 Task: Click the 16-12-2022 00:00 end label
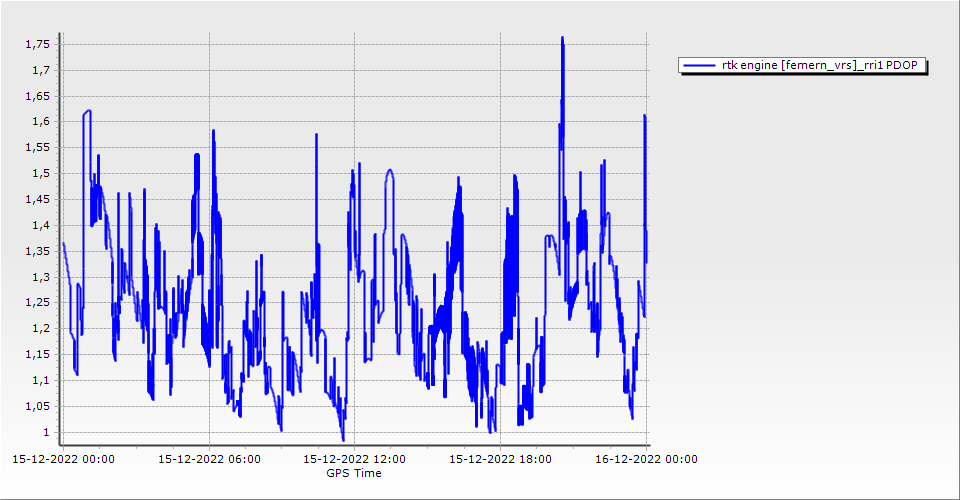pos(646,460)
